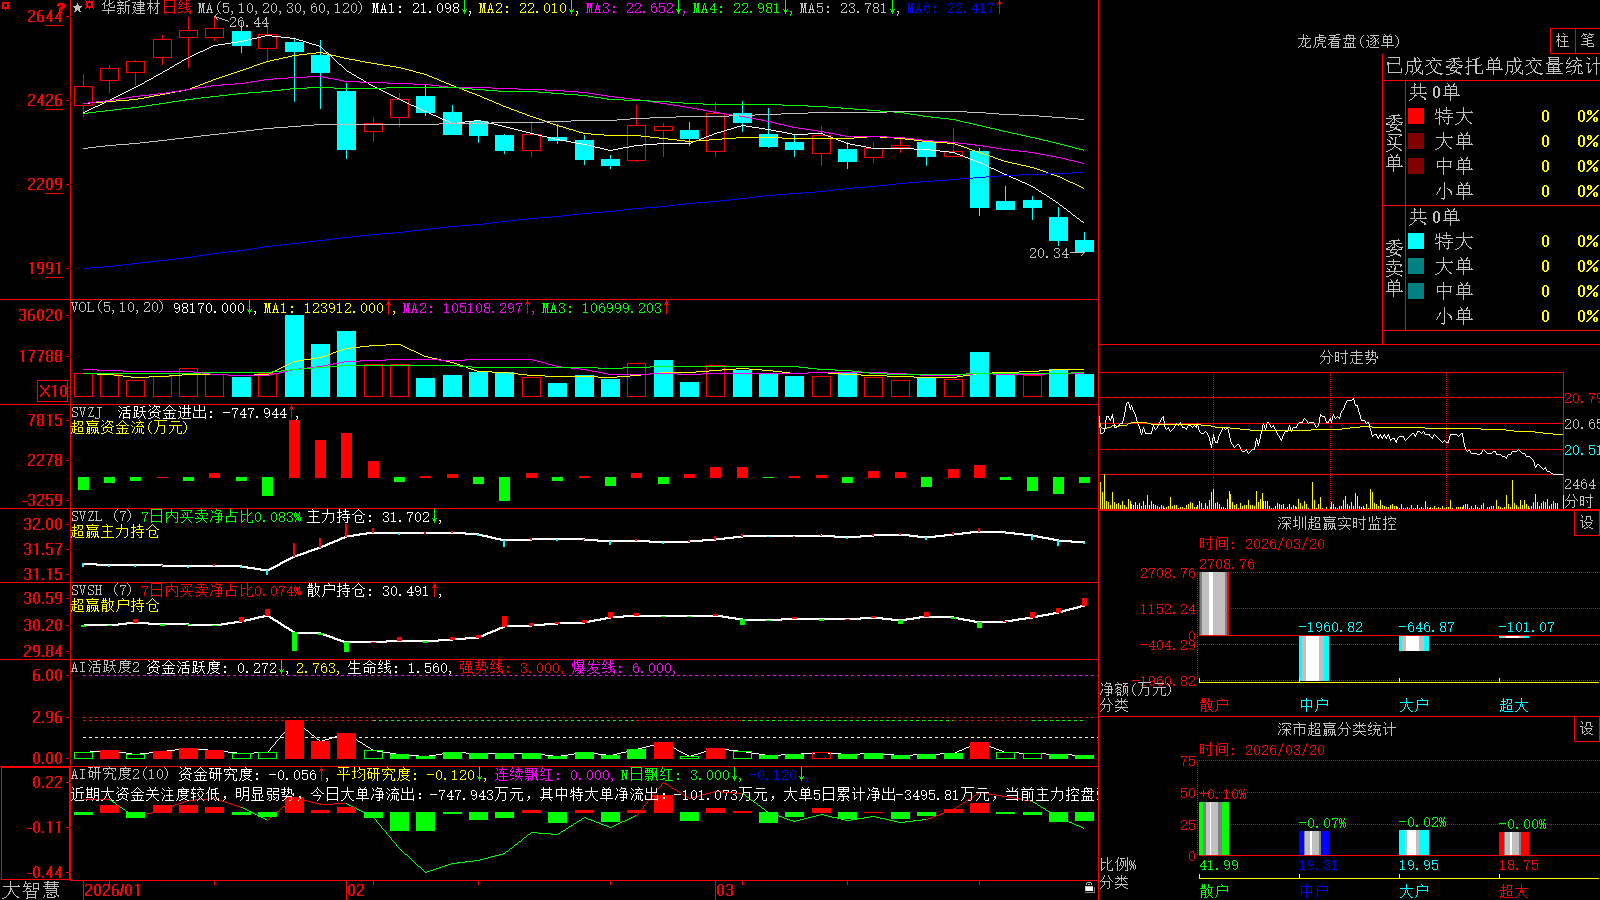Click the 委买单 section label
The image size is (1600, 900).
[x=1394, y=142]
